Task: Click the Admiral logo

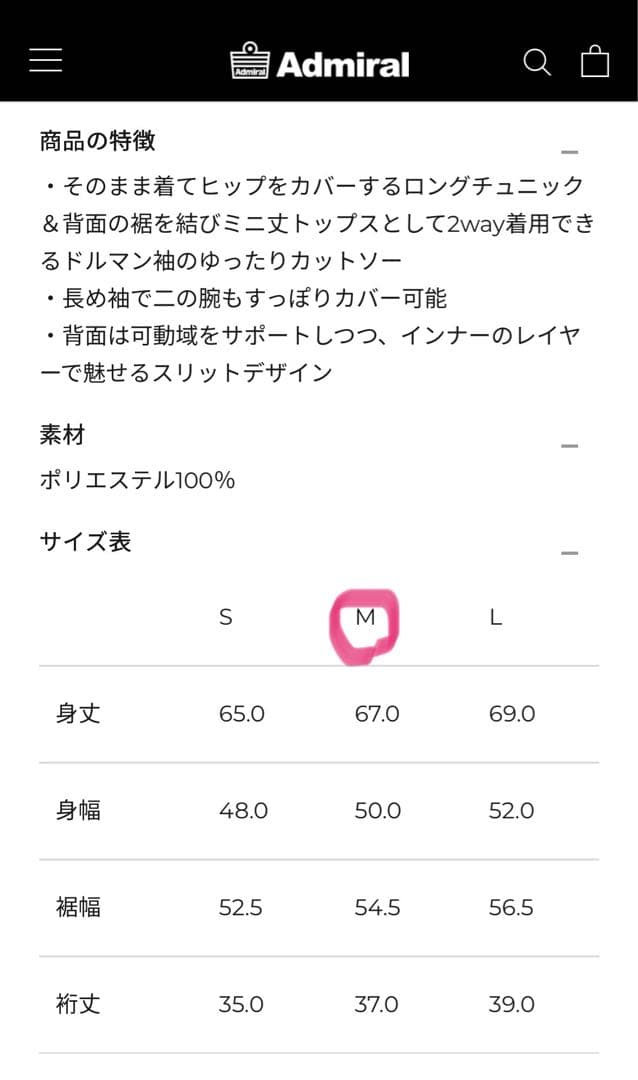Action: [320, 61]
